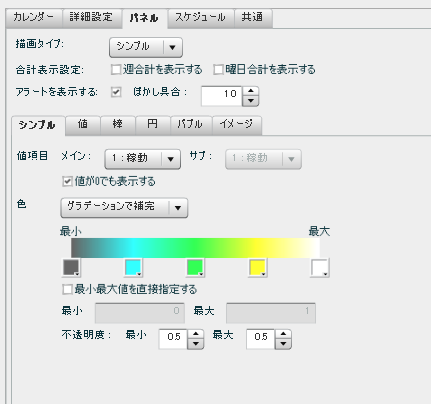Click the disabled 最大 value field

coord(271,313)
